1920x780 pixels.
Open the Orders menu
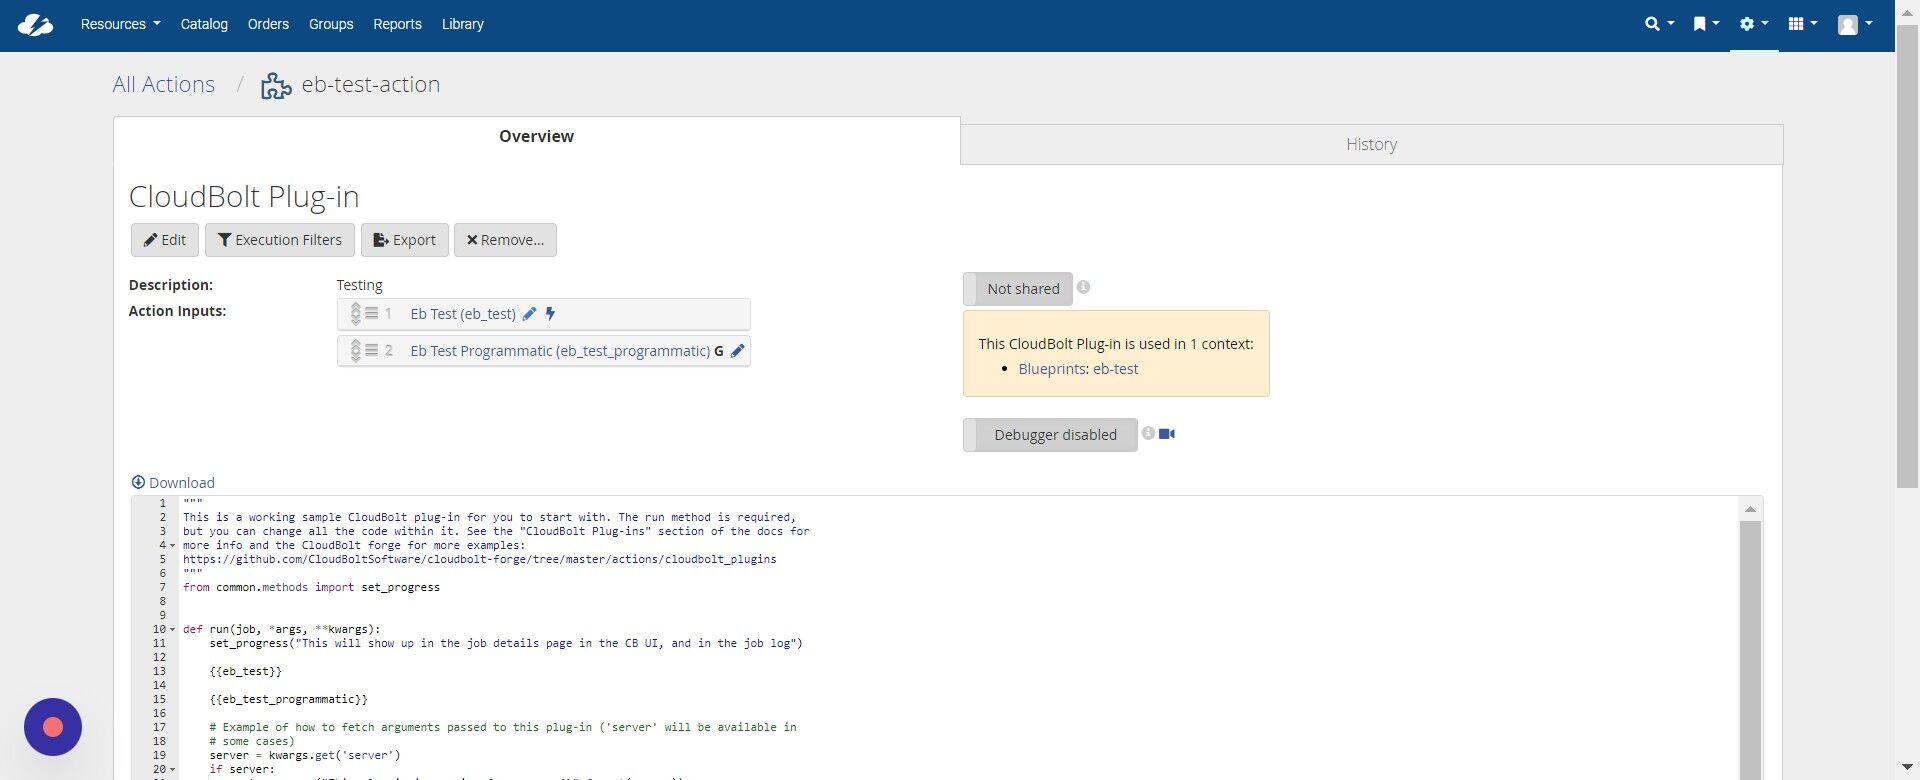pyautogui.click(x=268, y=24)
